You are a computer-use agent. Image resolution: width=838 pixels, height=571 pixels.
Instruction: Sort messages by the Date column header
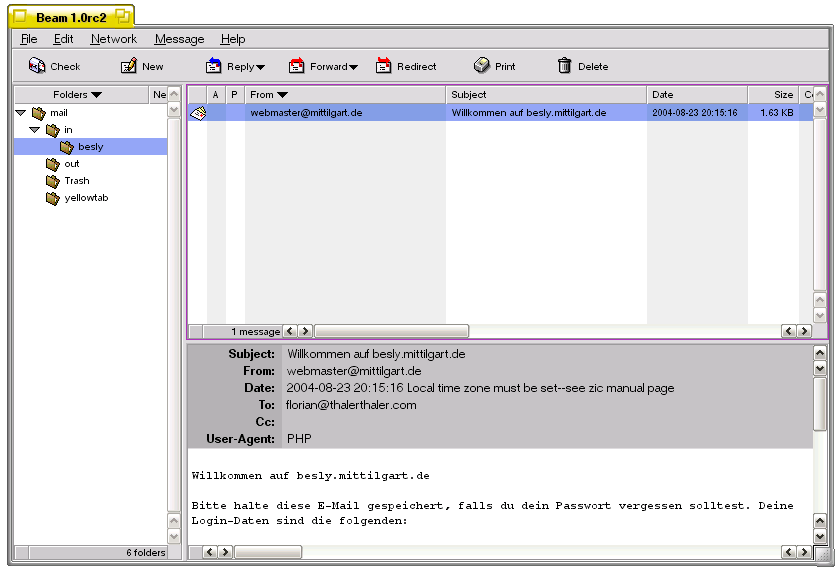[x=696, y=95]
